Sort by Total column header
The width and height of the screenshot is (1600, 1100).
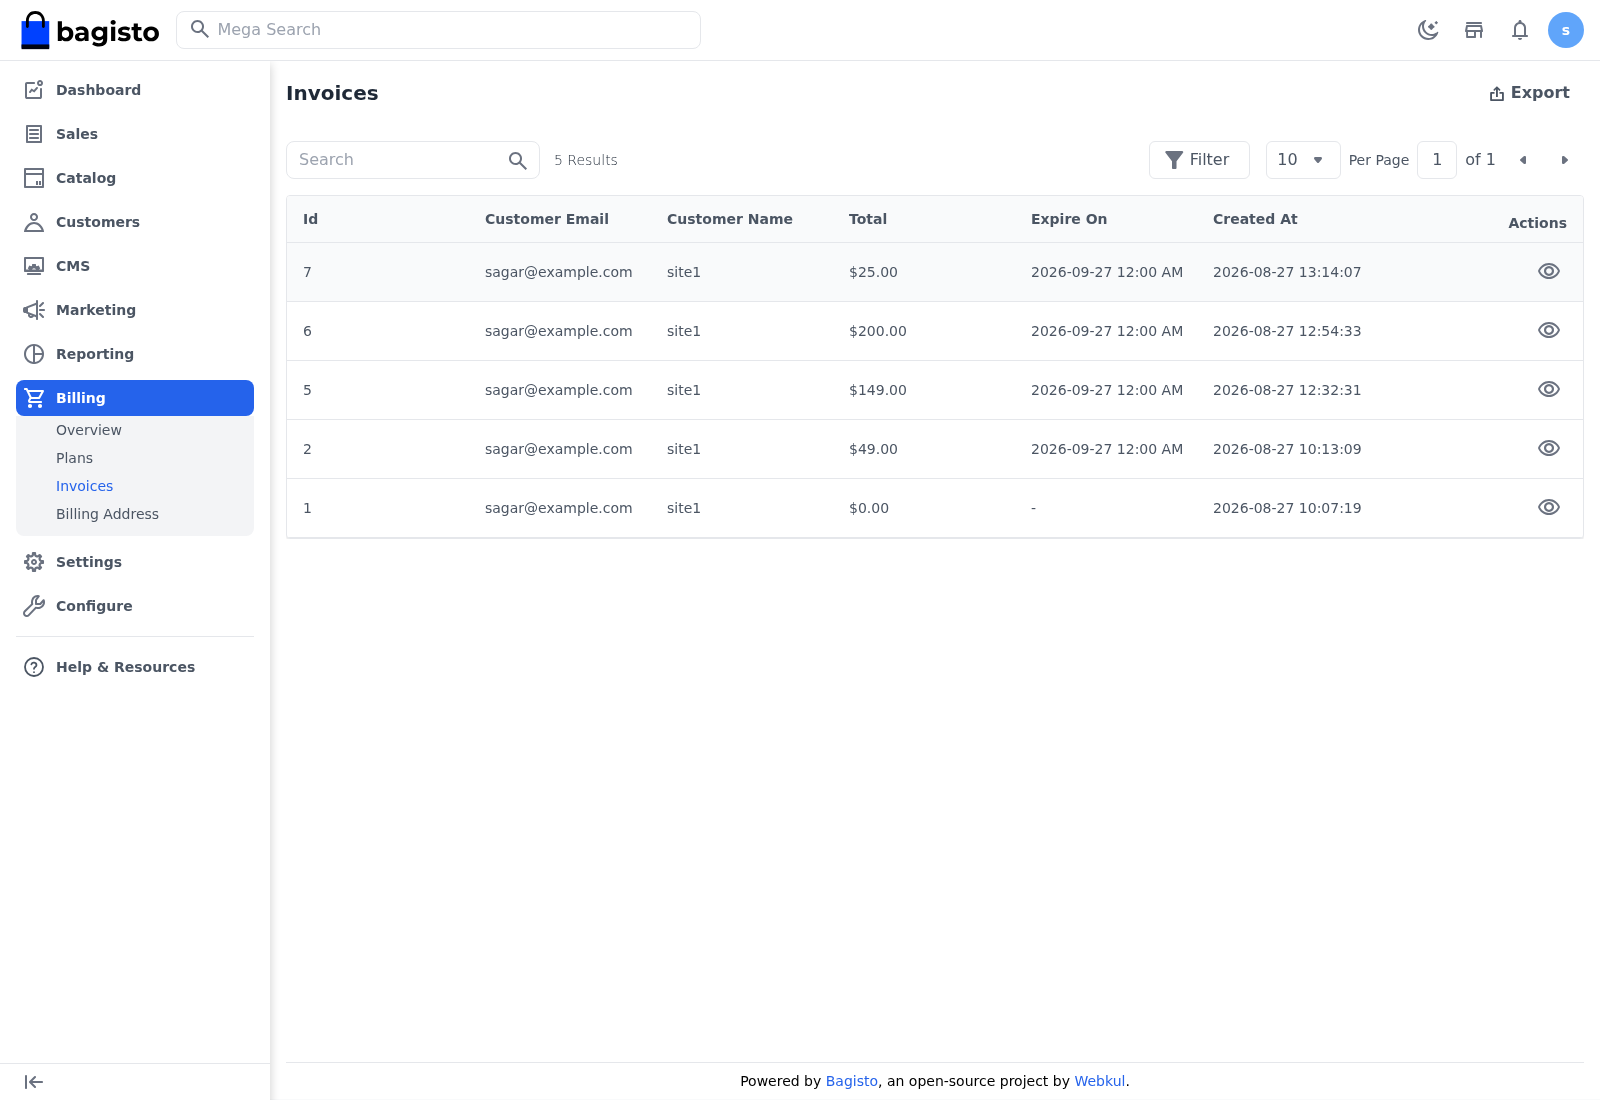pos(868,219)
